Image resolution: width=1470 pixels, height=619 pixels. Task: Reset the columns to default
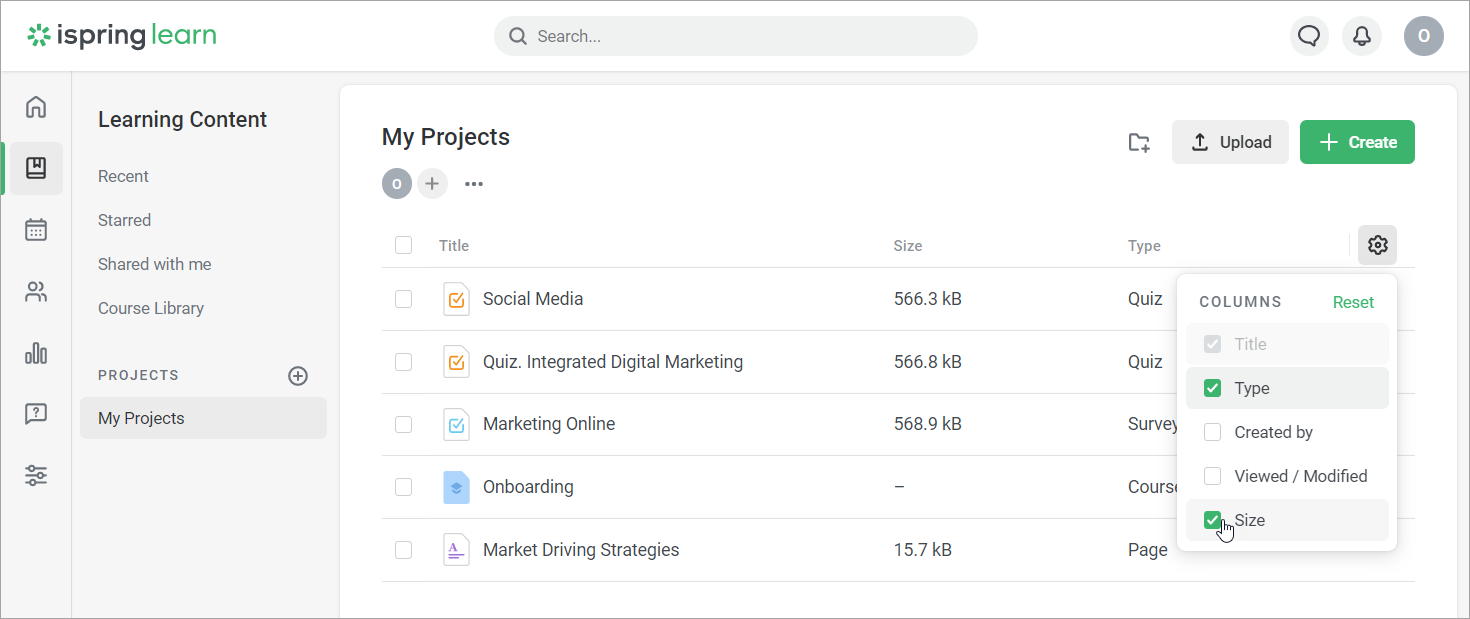[1353, 302]
